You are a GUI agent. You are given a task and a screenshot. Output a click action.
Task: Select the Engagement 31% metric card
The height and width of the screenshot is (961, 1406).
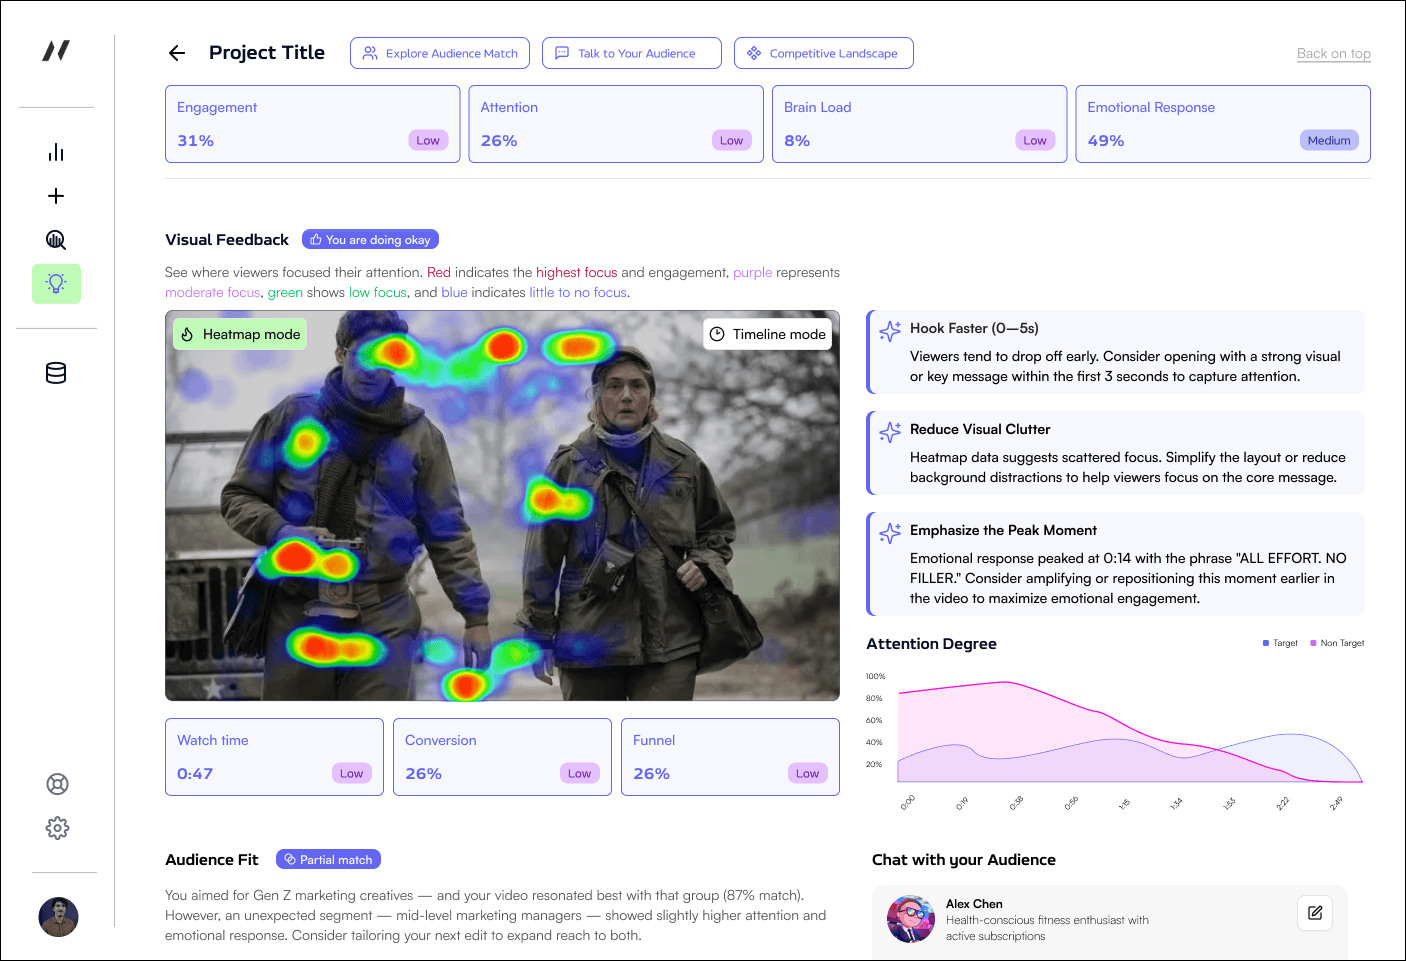[312, 124]
